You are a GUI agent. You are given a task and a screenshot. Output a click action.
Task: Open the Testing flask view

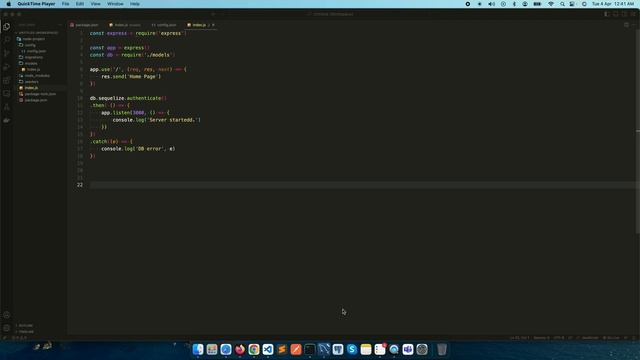coord(7,107)
